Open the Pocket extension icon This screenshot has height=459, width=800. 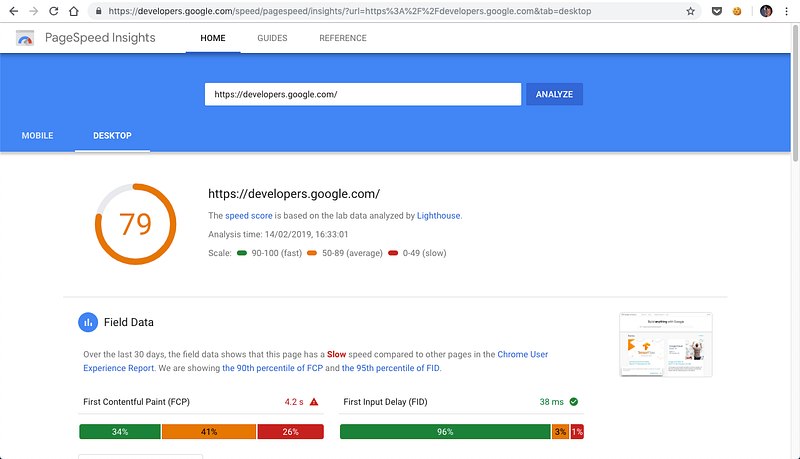pyautogui.click(x=717, y=11)
